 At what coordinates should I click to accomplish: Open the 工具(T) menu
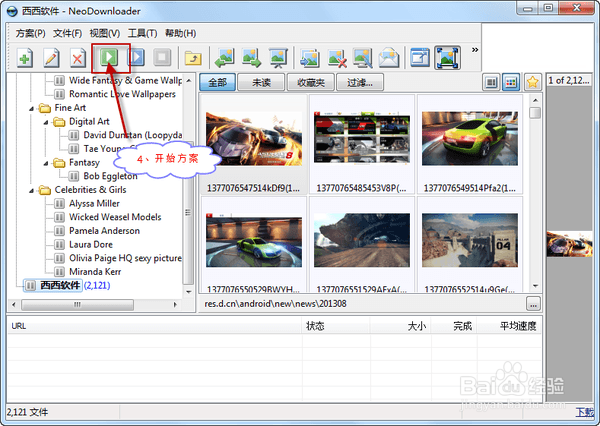tap(142, 34)
